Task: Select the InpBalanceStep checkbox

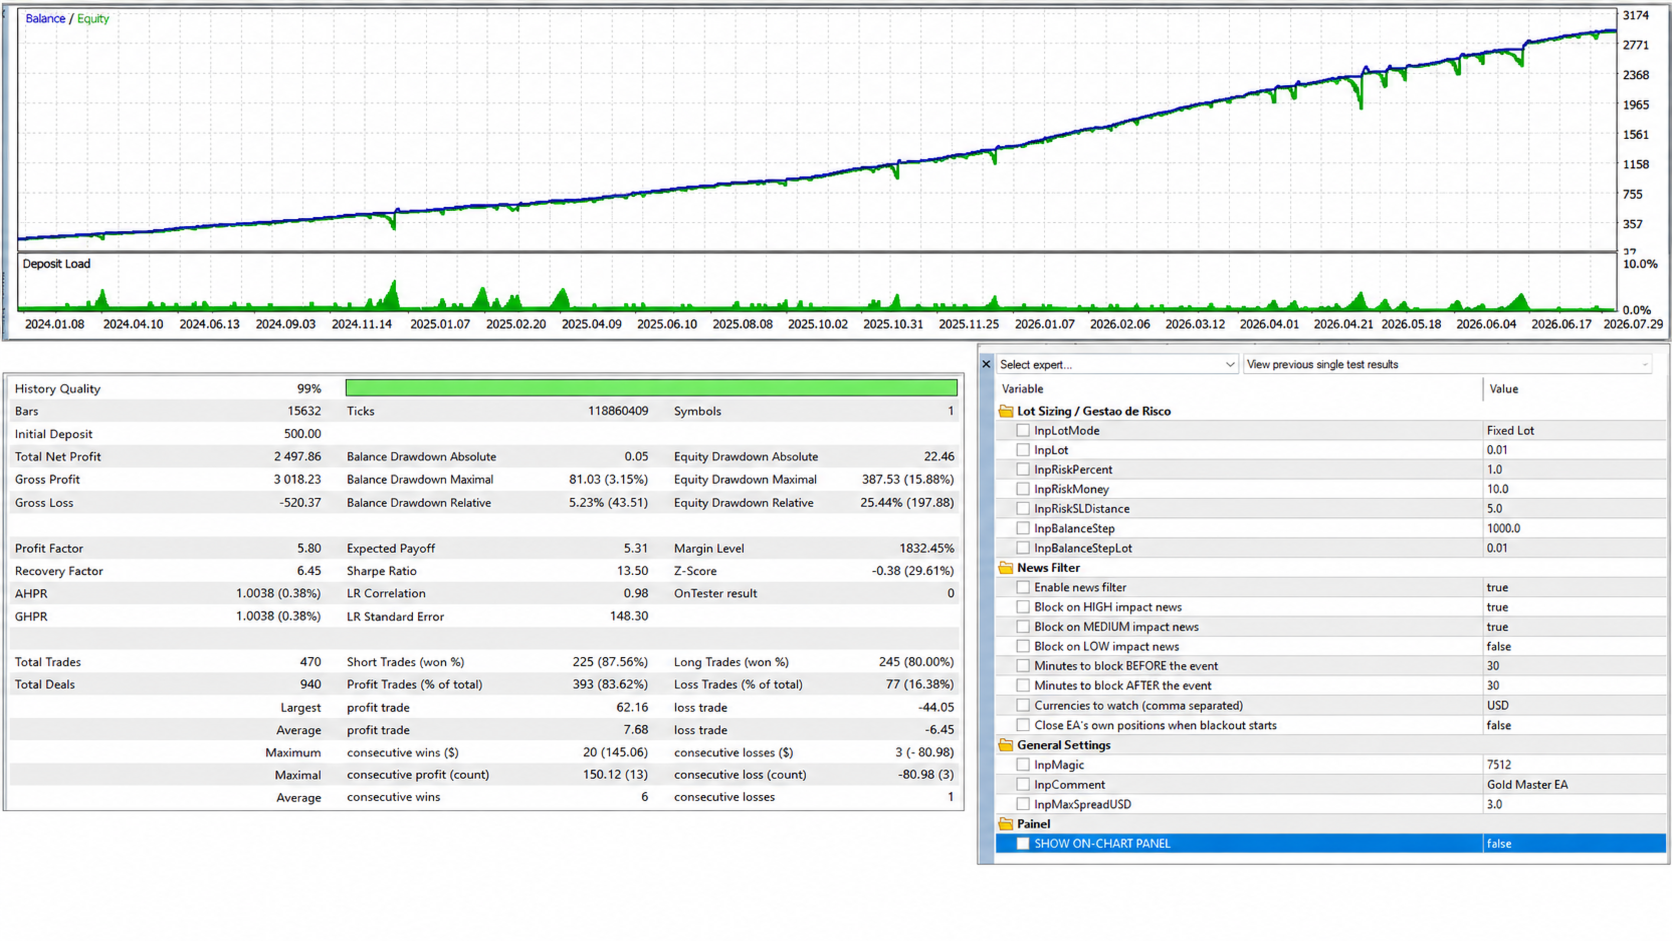Action: point(1023,529)
